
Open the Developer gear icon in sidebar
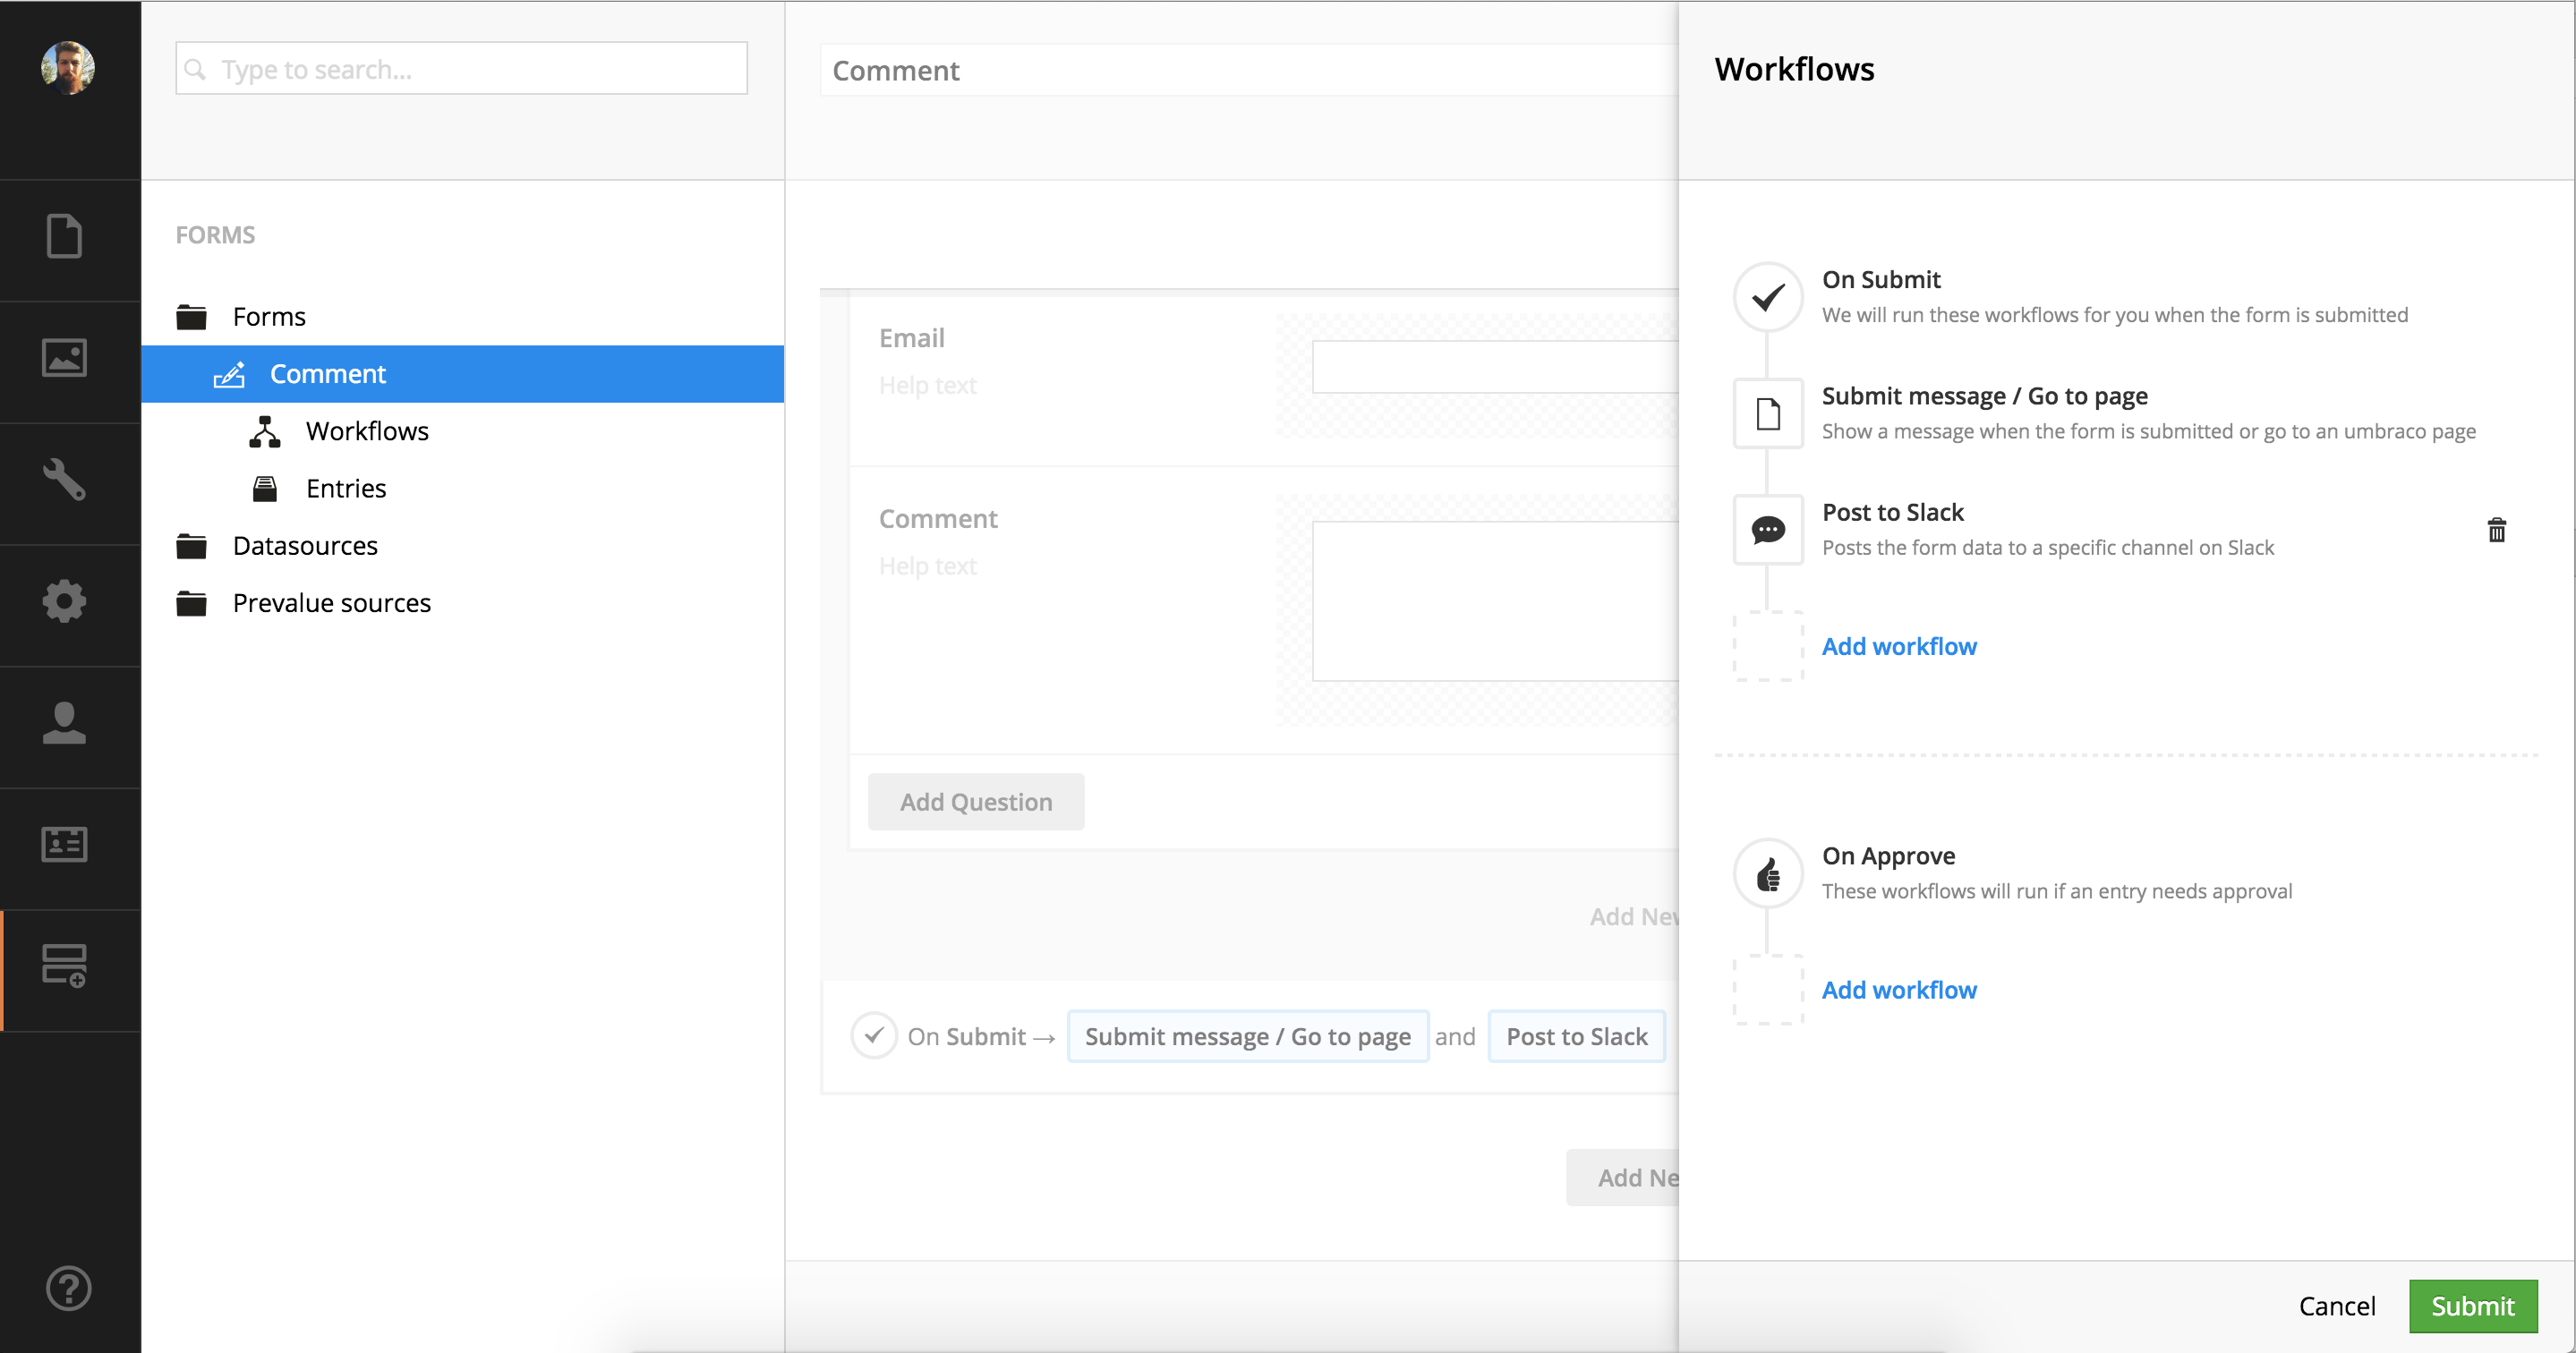pyautogui.click(x=64, y=601)
